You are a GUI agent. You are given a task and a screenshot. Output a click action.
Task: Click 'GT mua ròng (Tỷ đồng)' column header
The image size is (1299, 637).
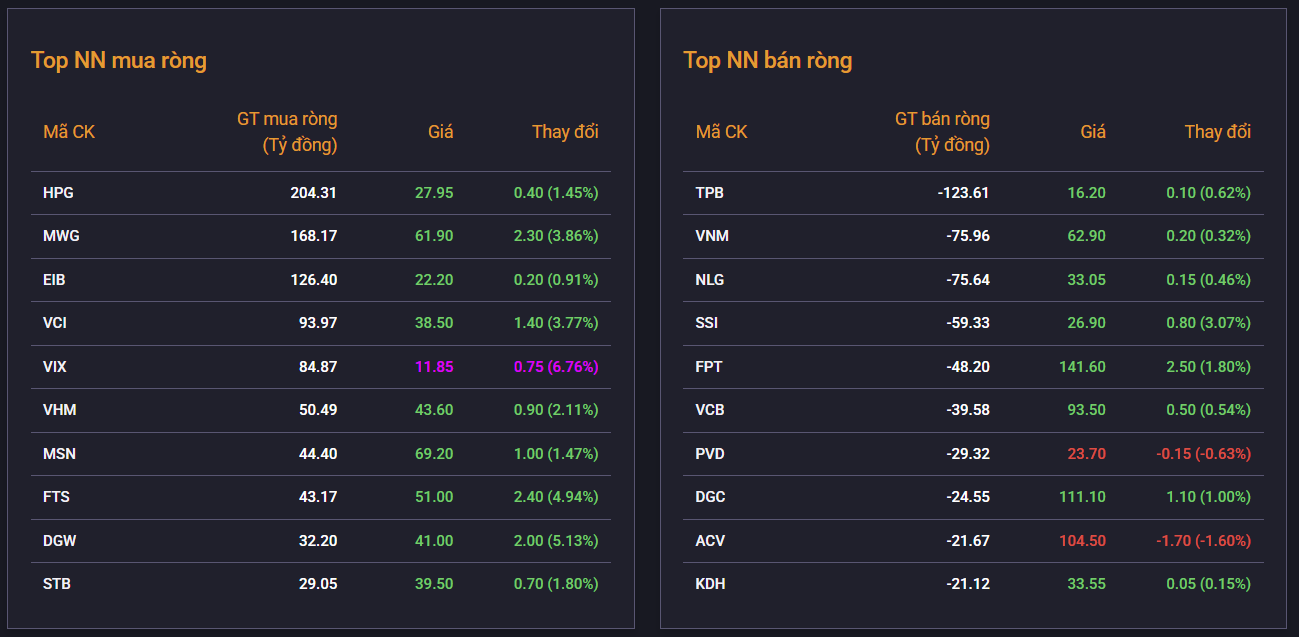[287, 132]
